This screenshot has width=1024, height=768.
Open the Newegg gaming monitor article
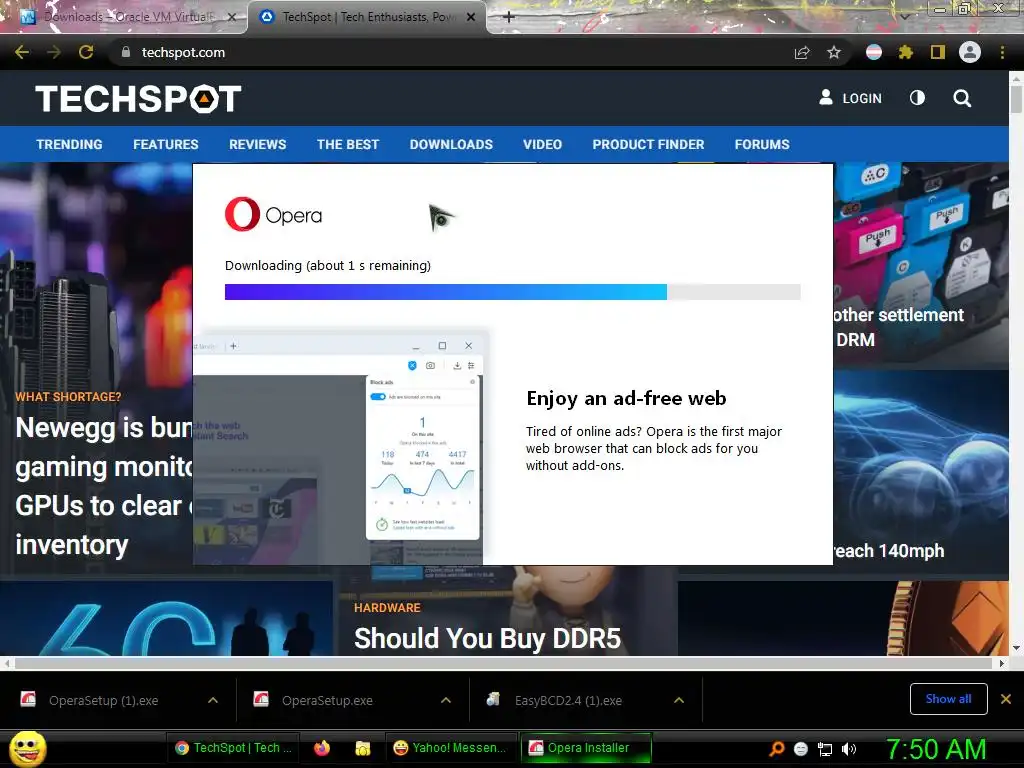[103, 486]
